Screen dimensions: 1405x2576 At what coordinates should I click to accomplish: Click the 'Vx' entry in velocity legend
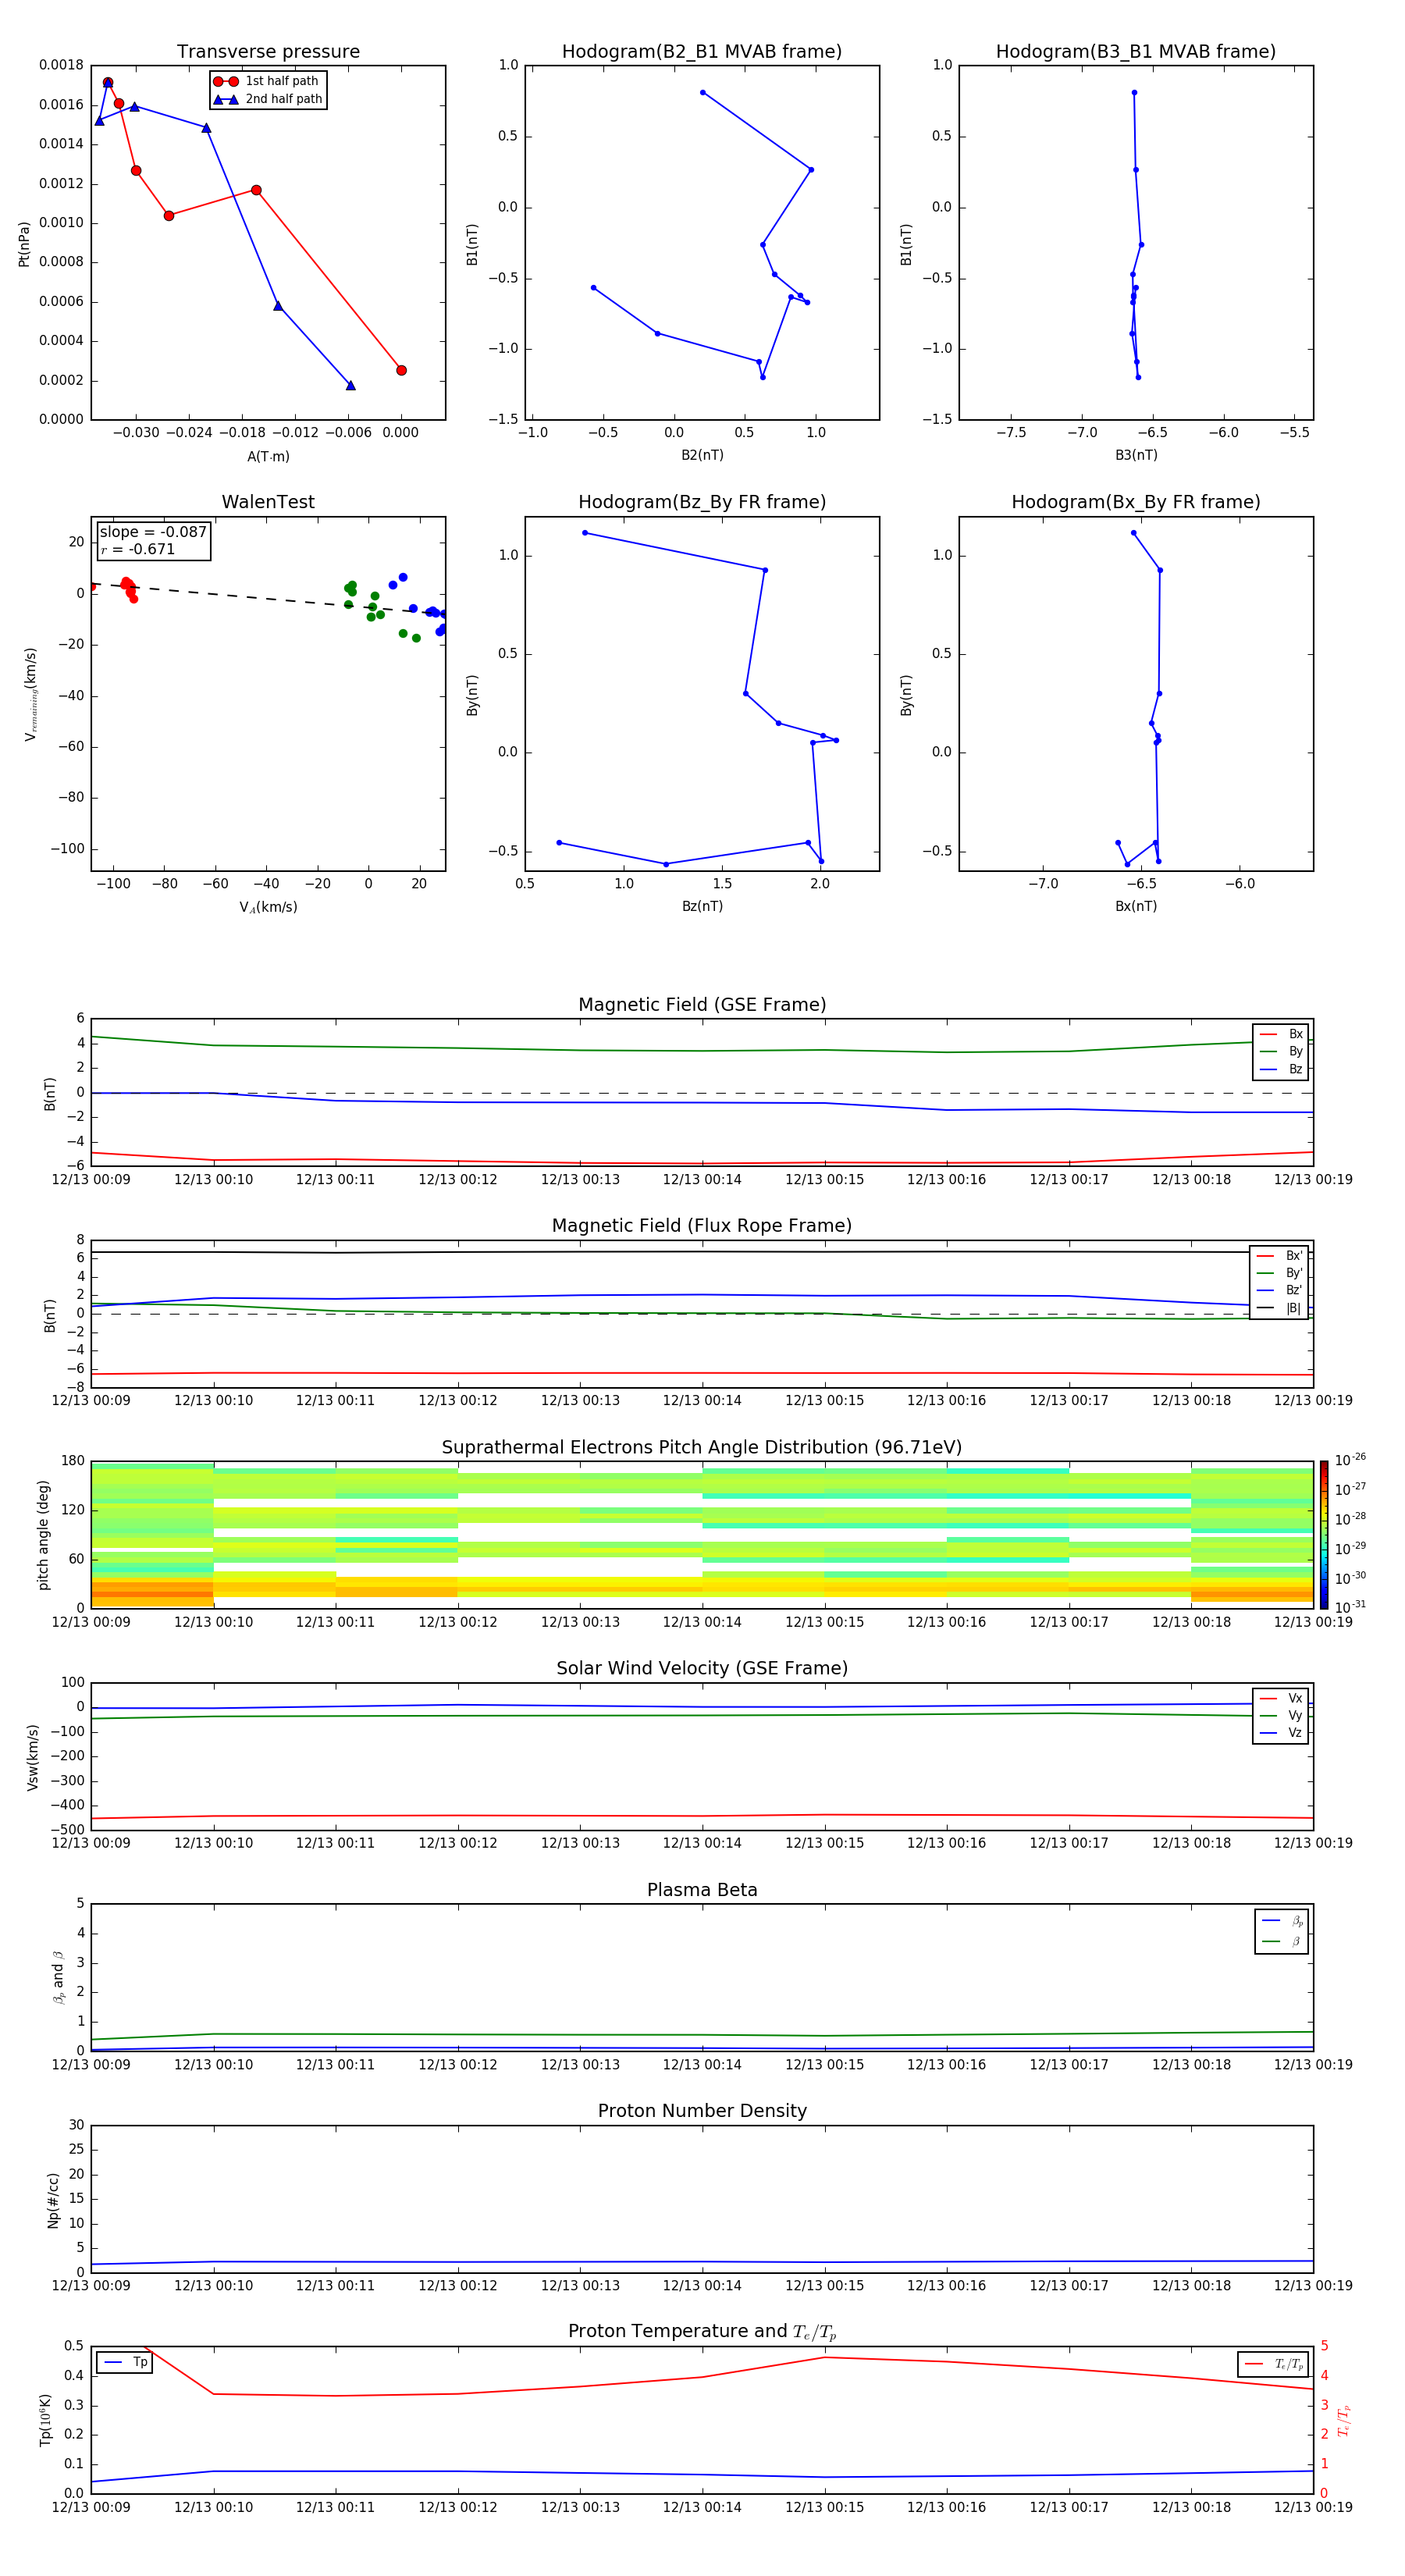(1281, 1698)
